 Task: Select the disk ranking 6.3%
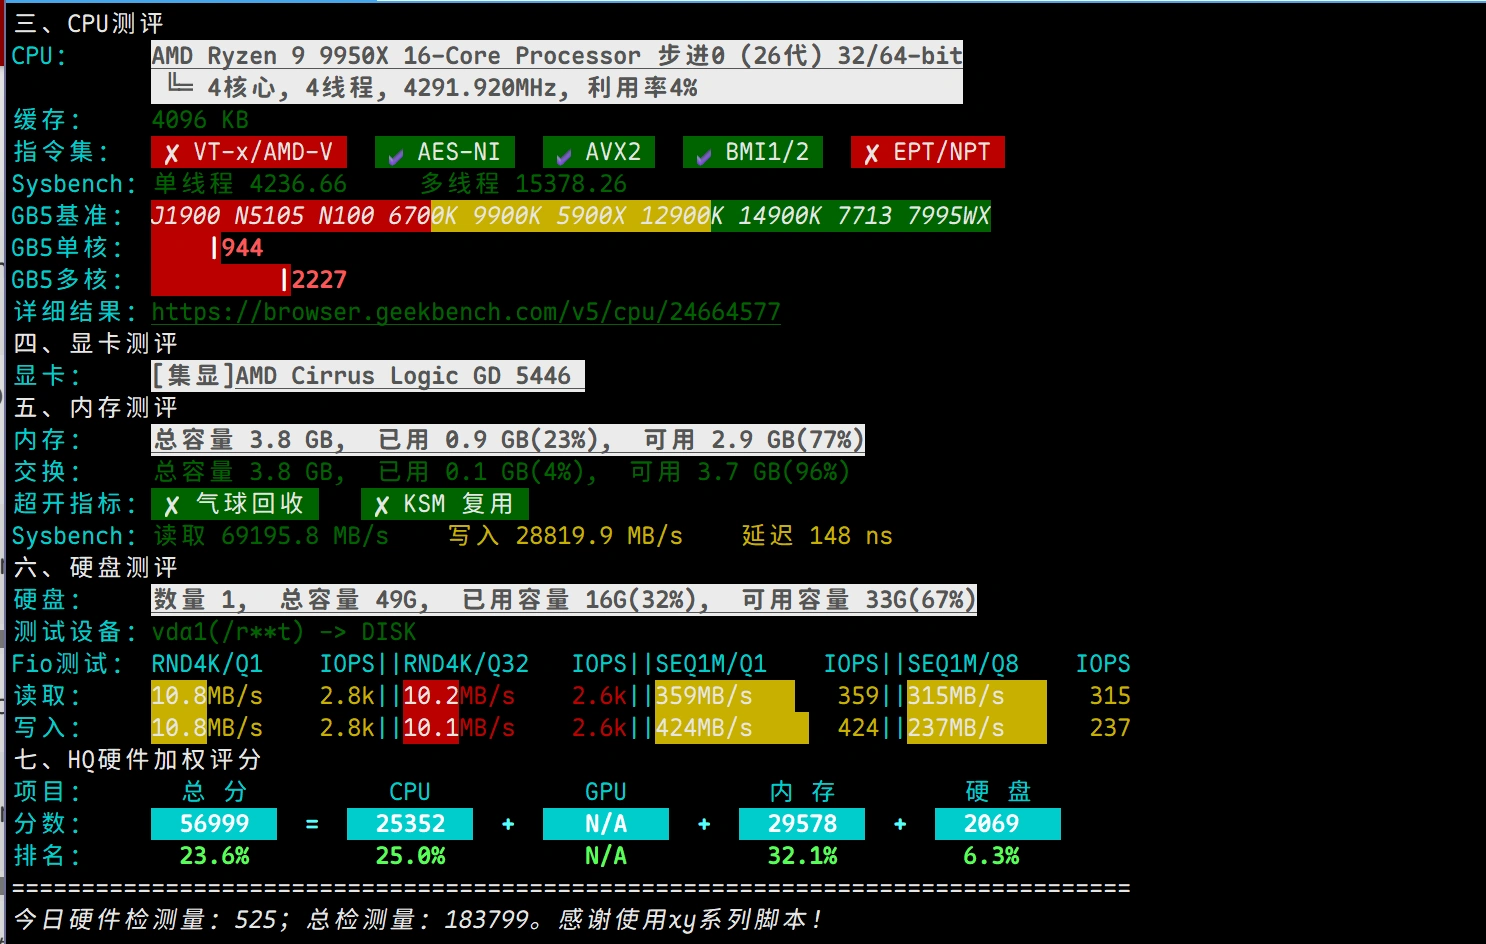tap(991, 856)
